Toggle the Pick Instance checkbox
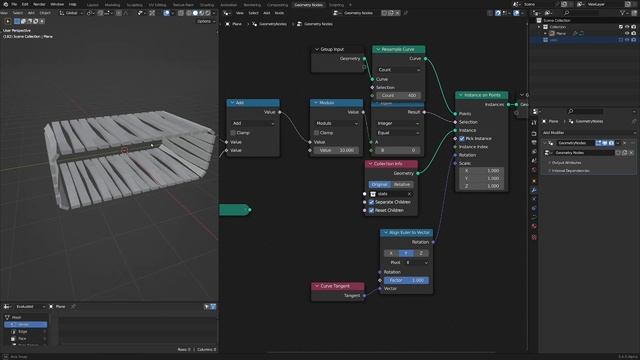This screenshot has width=640, height=360. point(462,139)
